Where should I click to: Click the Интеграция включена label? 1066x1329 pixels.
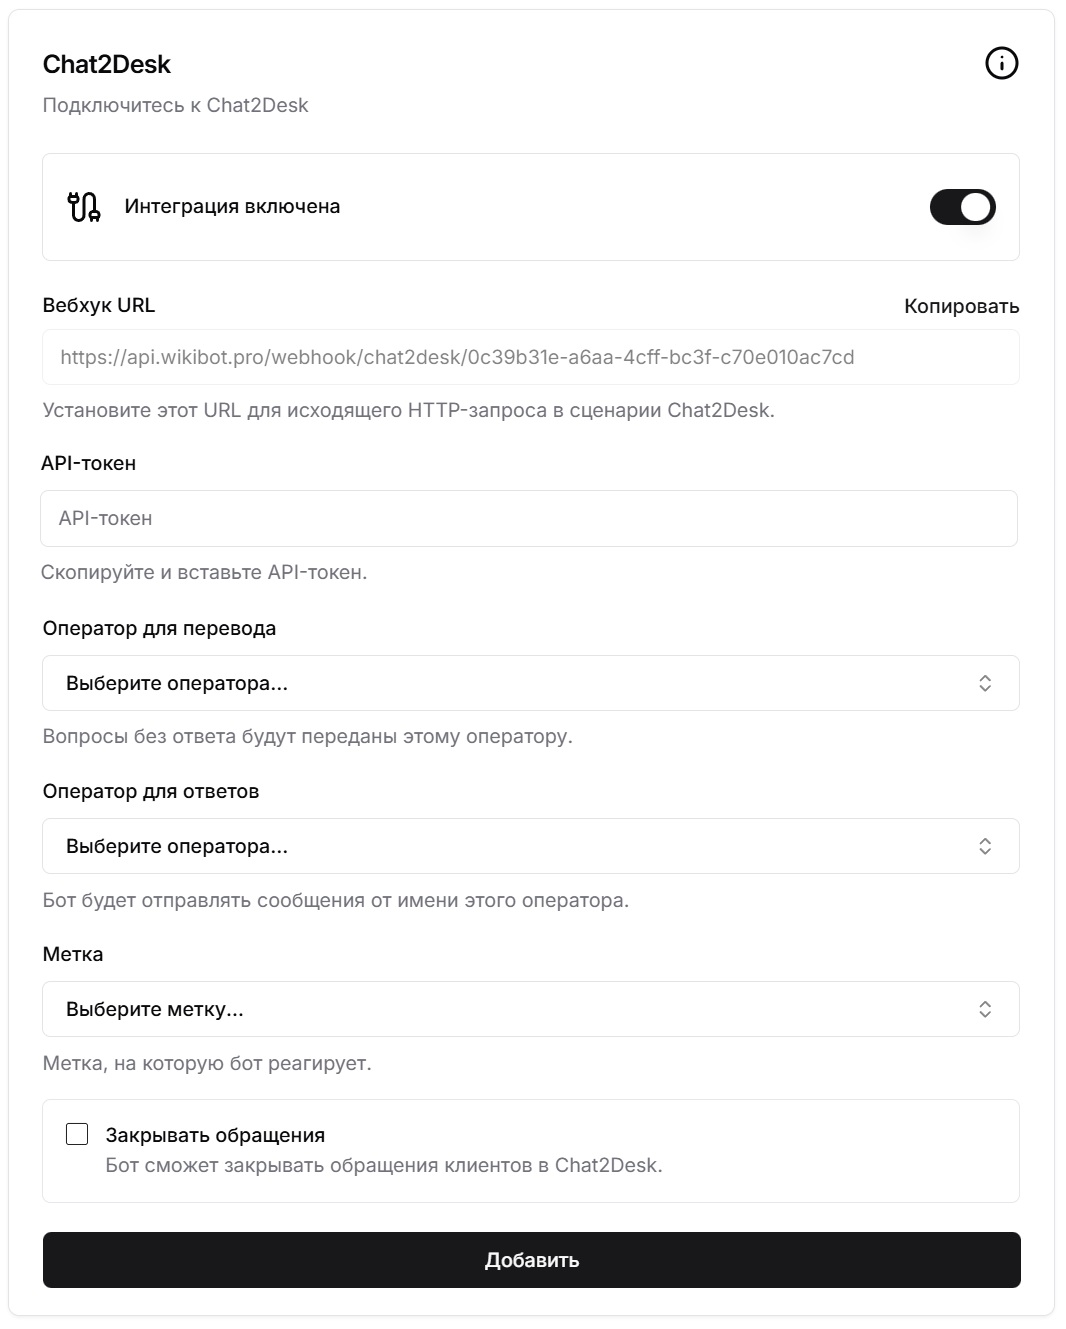(232, 207)
